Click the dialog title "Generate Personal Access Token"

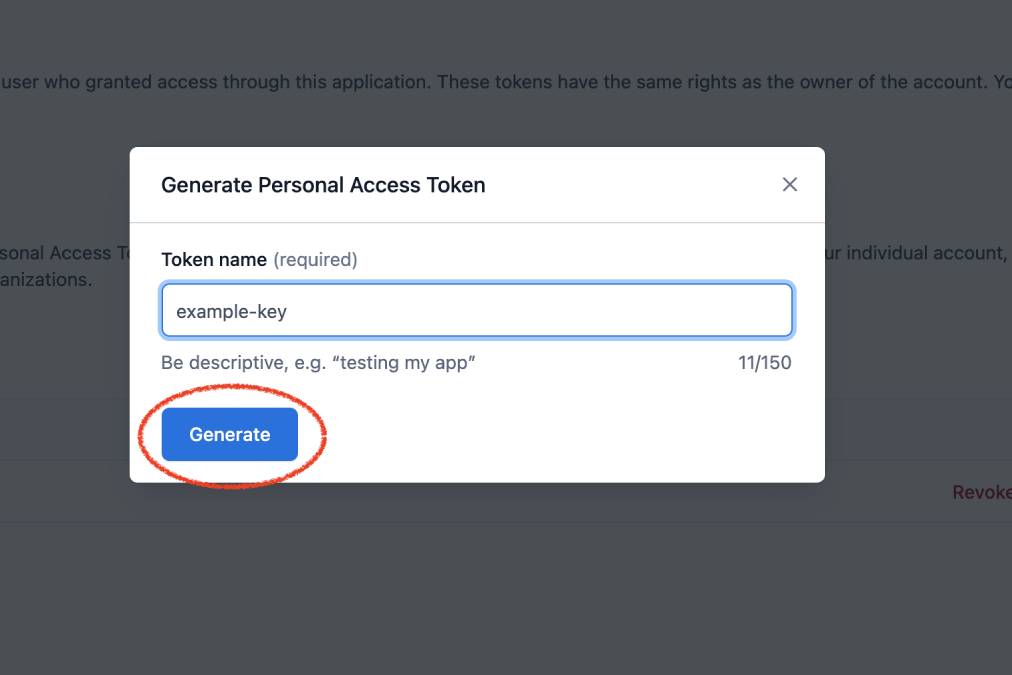pos(323,185)
